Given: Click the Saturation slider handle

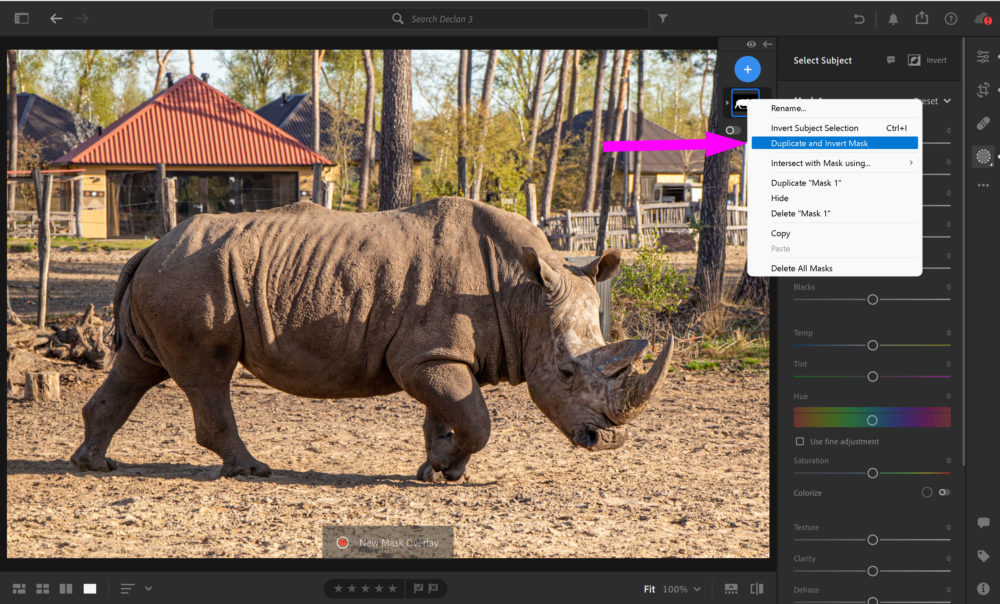Looking at the screenshot, I should pyautogui.click(x=872, y=473).
